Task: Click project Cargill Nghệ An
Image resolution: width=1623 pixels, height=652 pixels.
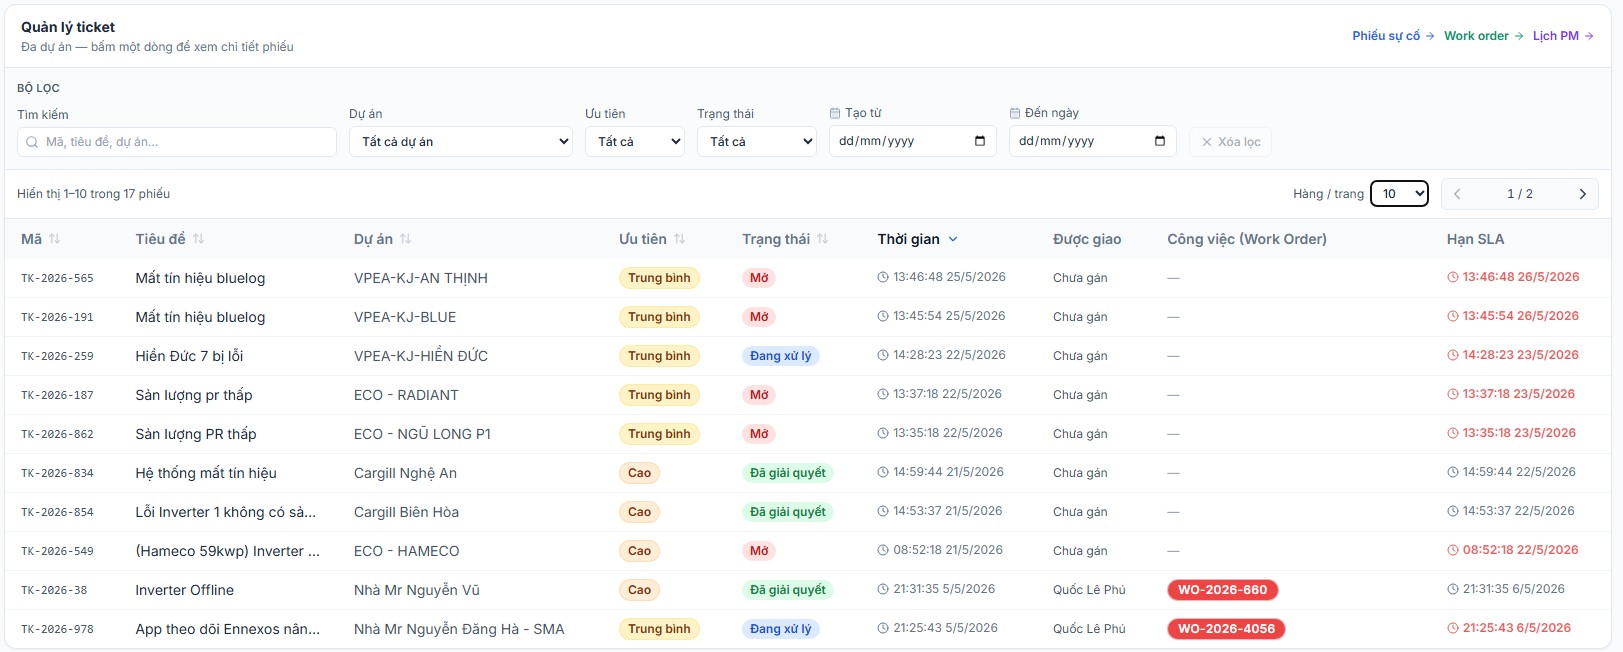Action: 405,473
